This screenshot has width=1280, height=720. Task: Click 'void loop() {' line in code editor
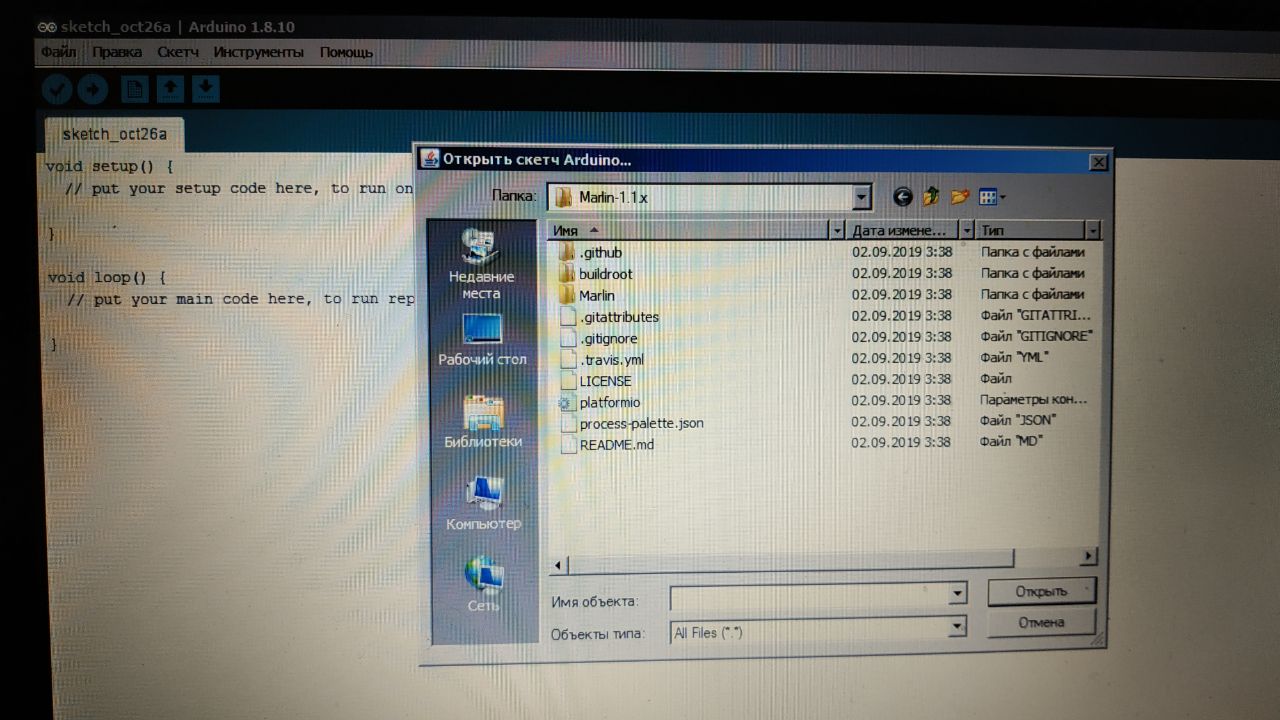pyautogui.click(x=107, y=277)
